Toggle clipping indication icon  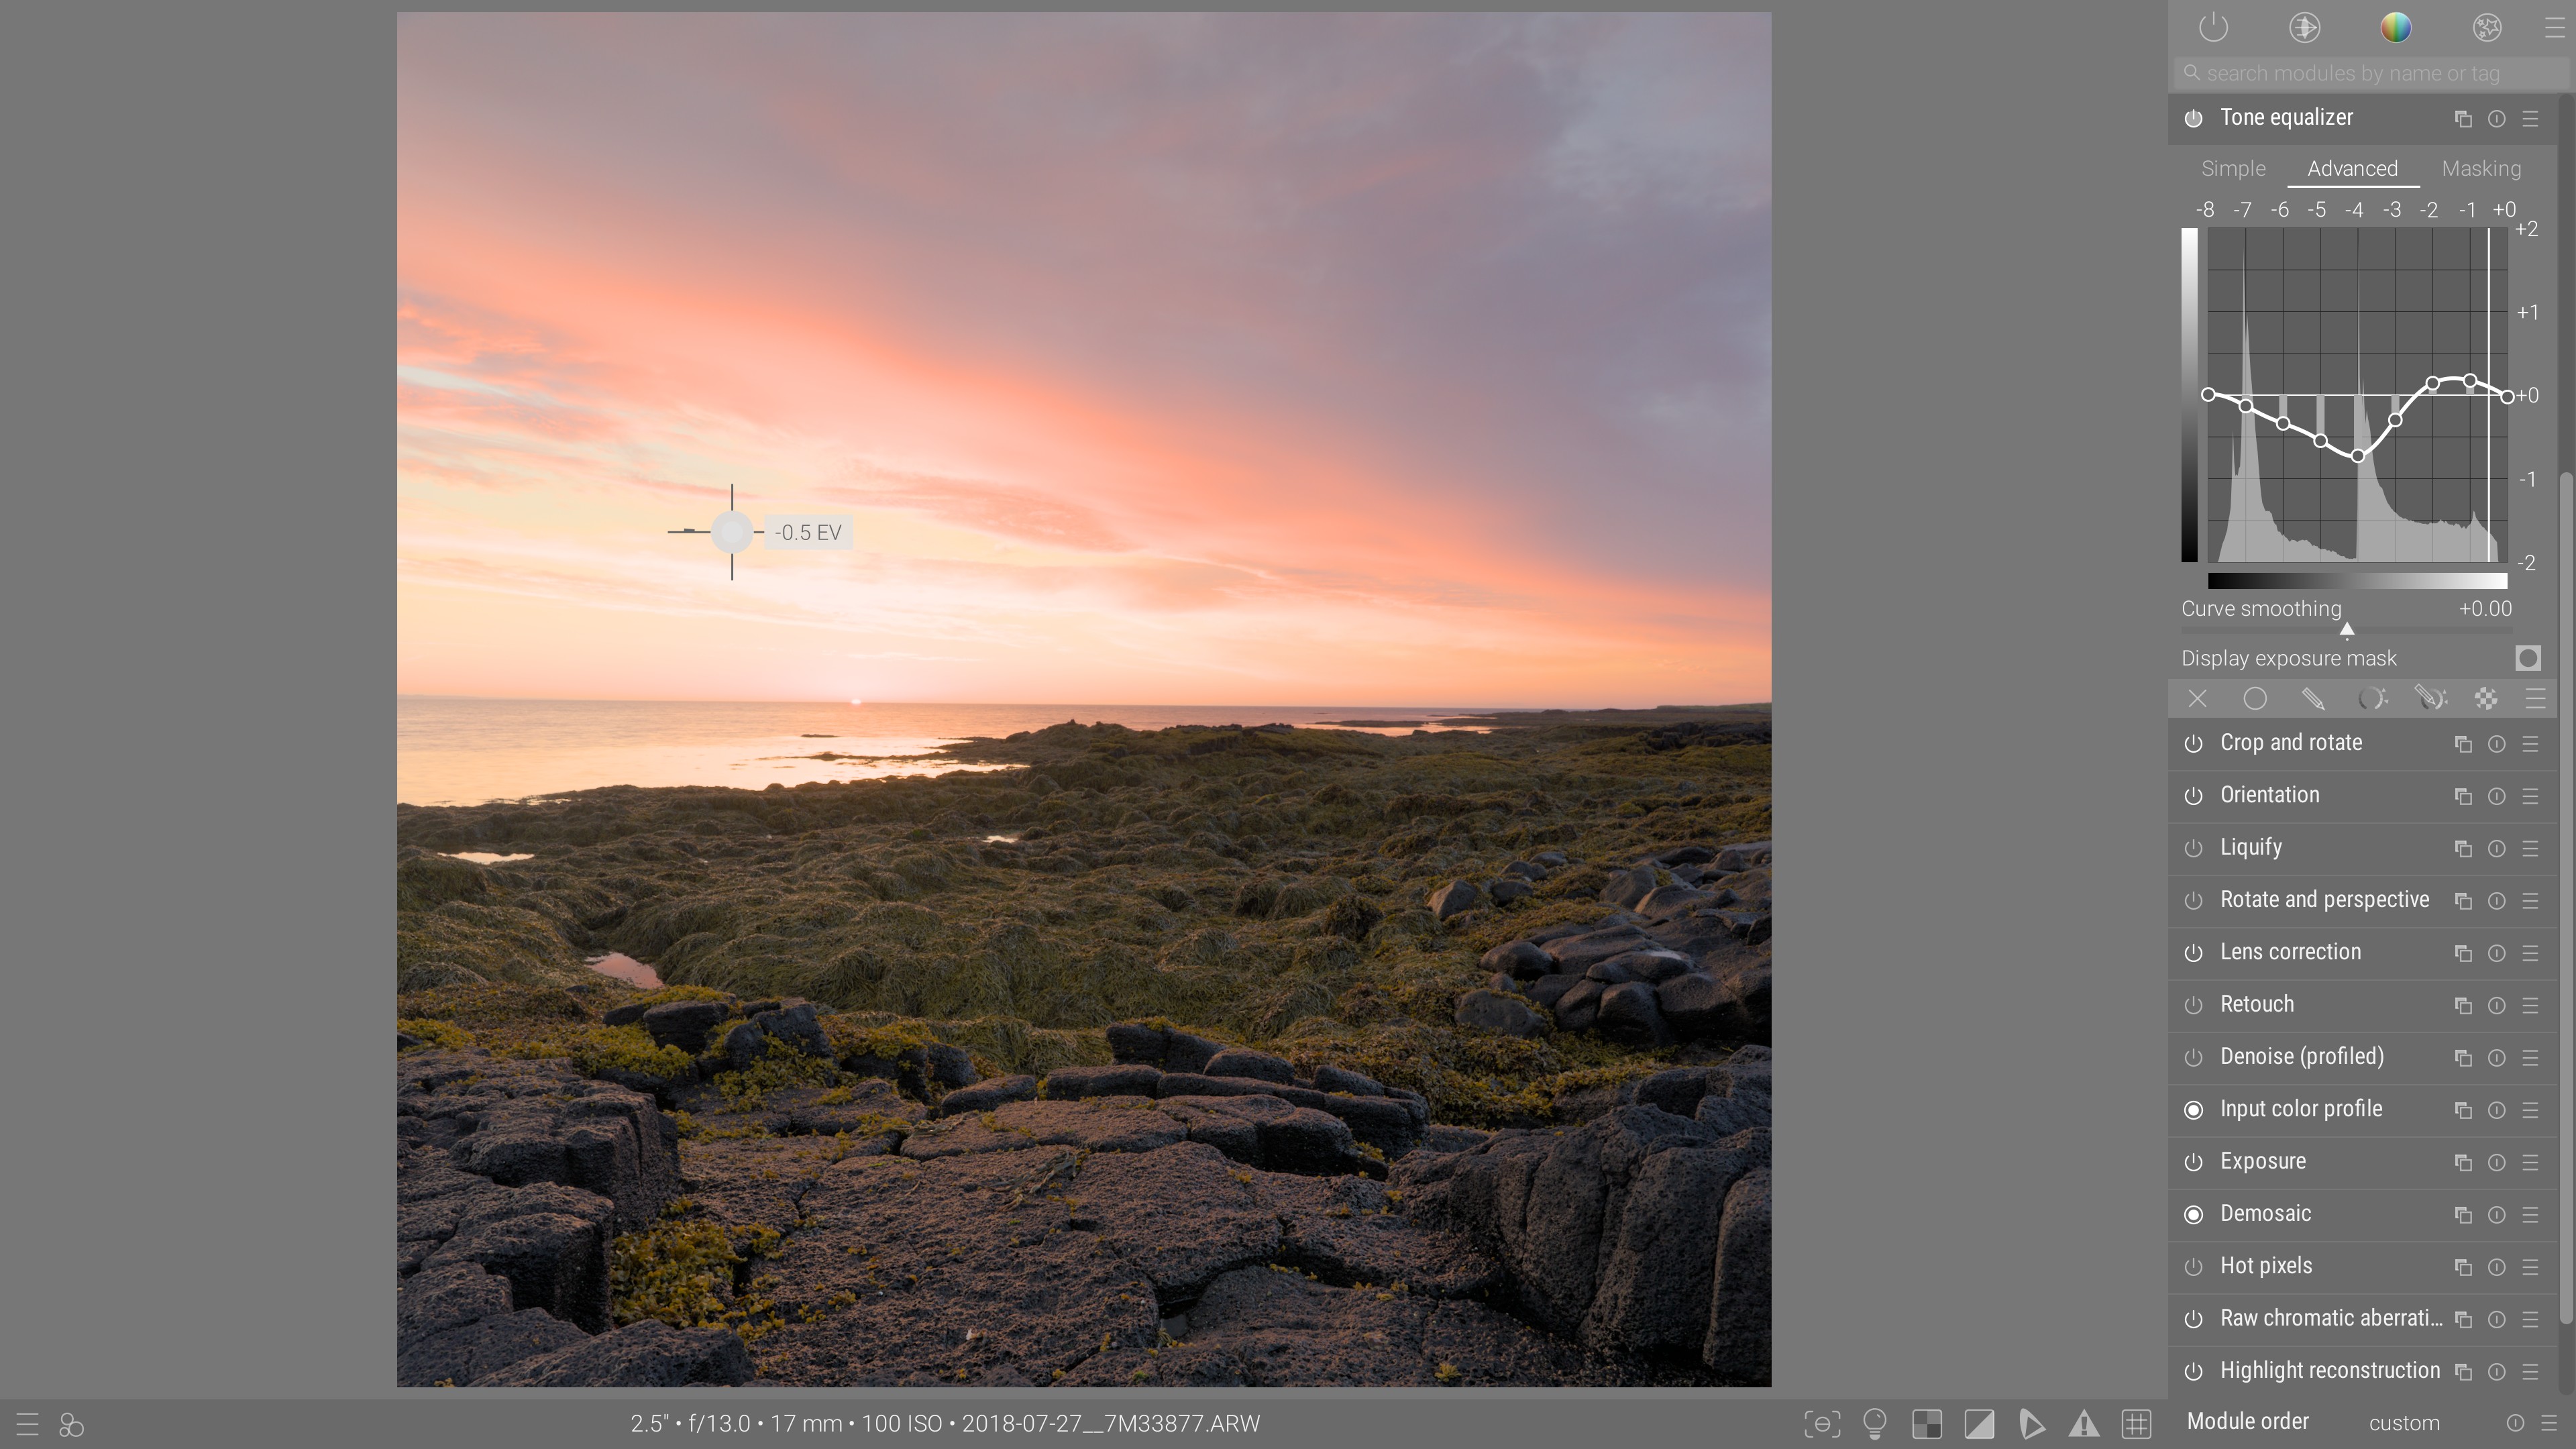click(1979, 1423)
